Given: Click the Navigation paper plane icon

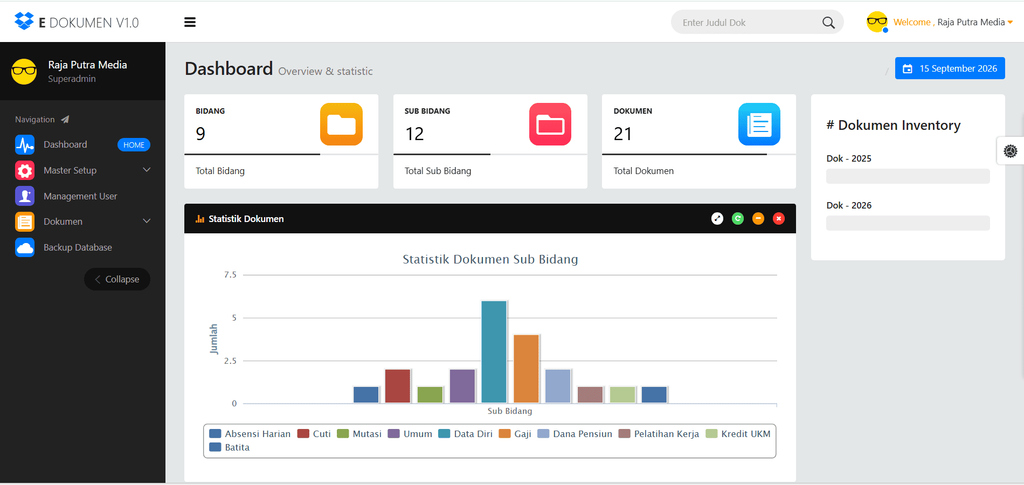Looking at the screenshot, I should [x=65, y=119].
